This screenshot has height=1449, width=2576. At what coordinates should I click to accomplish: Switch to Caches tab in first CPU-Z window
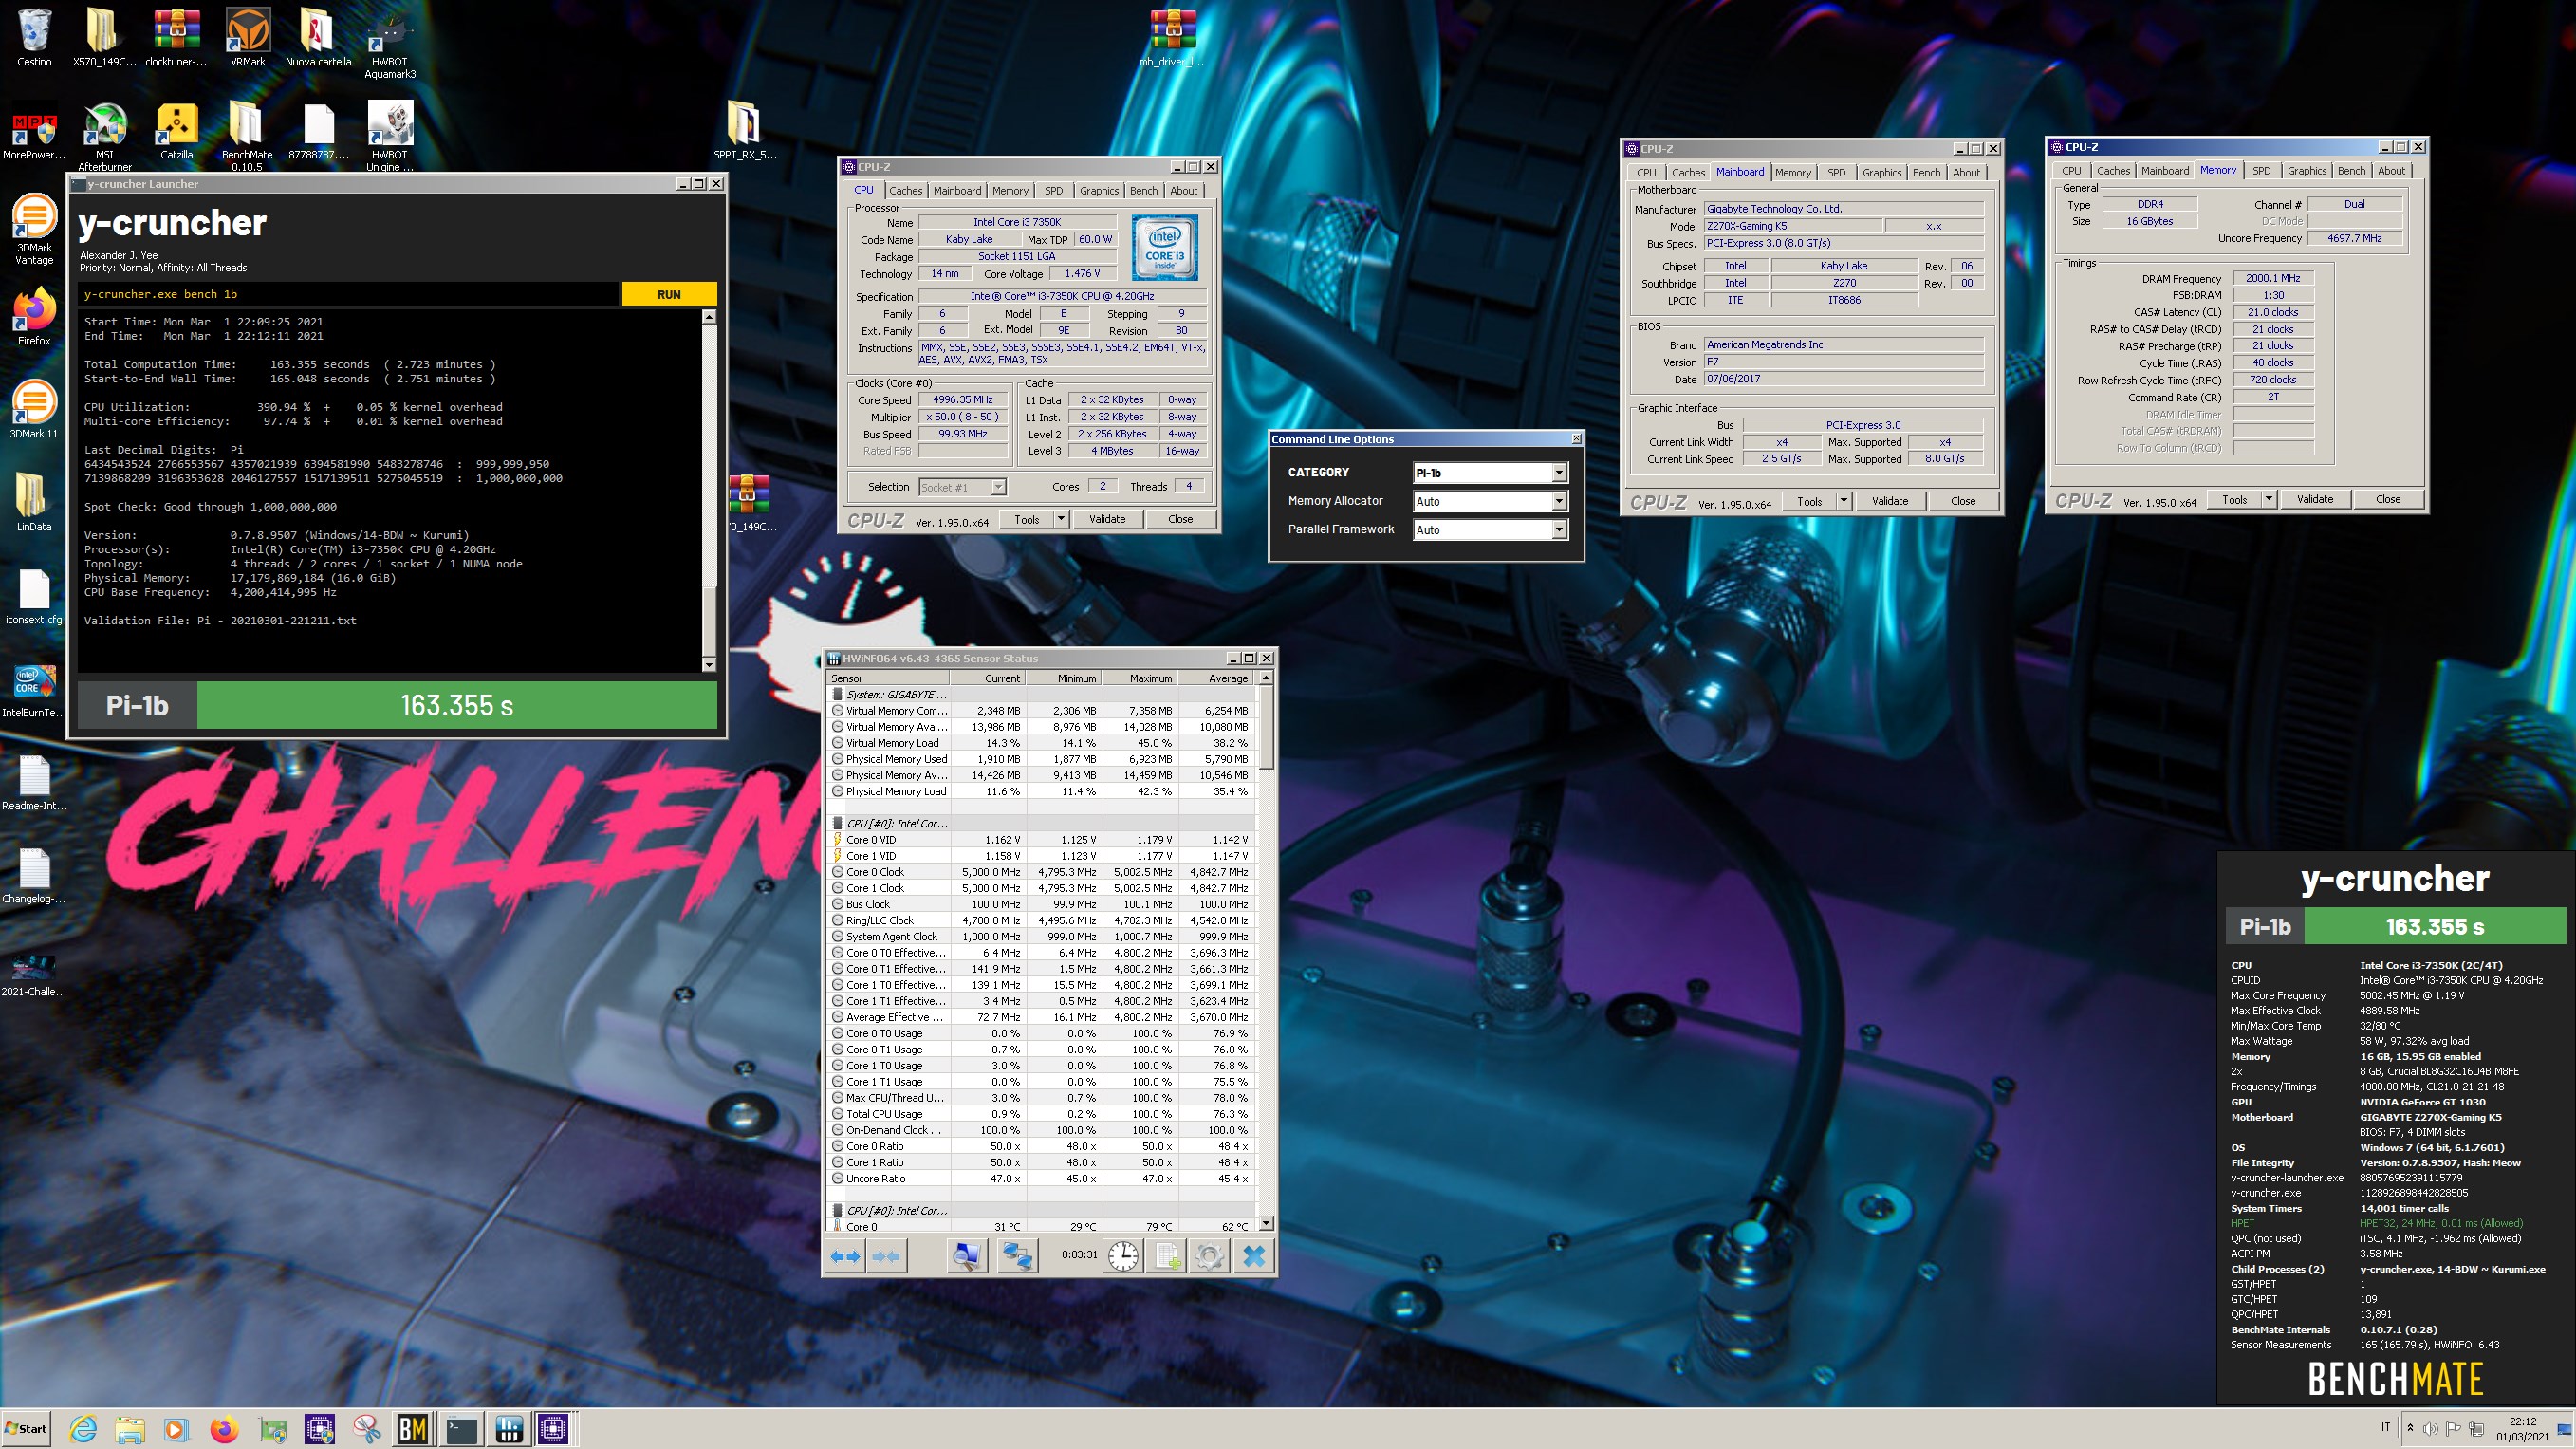[906, 191]
